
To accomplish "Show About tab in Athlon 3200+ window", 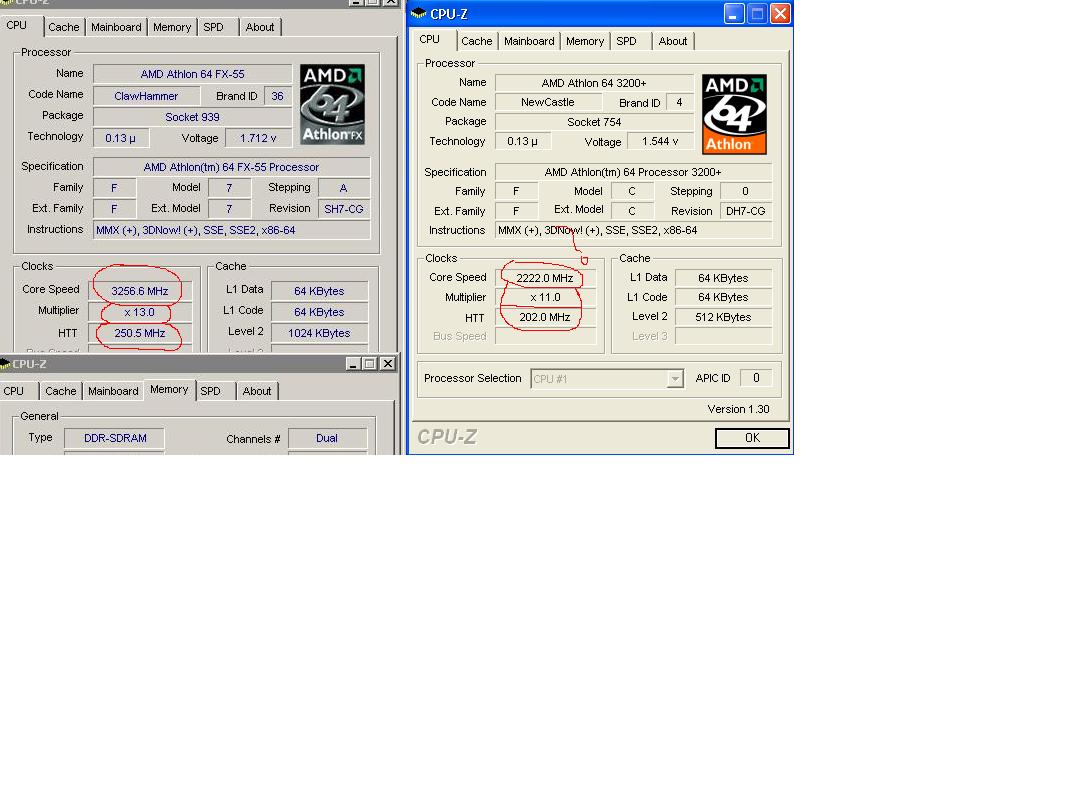I will [x=673, y=41].
